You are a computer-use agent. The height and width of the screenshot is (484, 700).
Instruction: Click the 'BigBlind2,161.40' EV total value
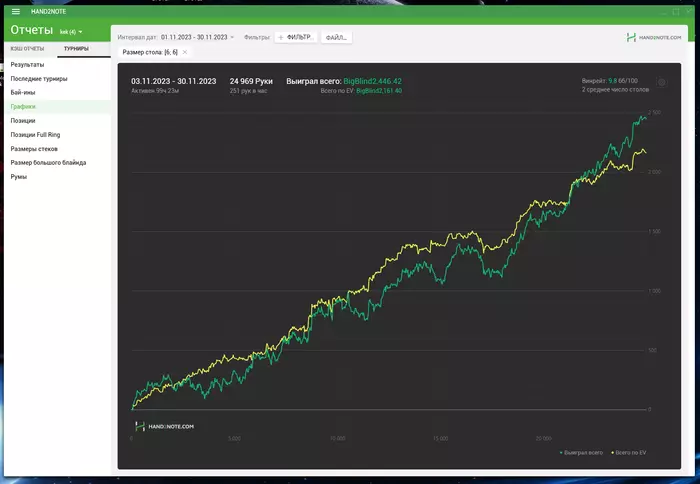click(x=379, y=91)
